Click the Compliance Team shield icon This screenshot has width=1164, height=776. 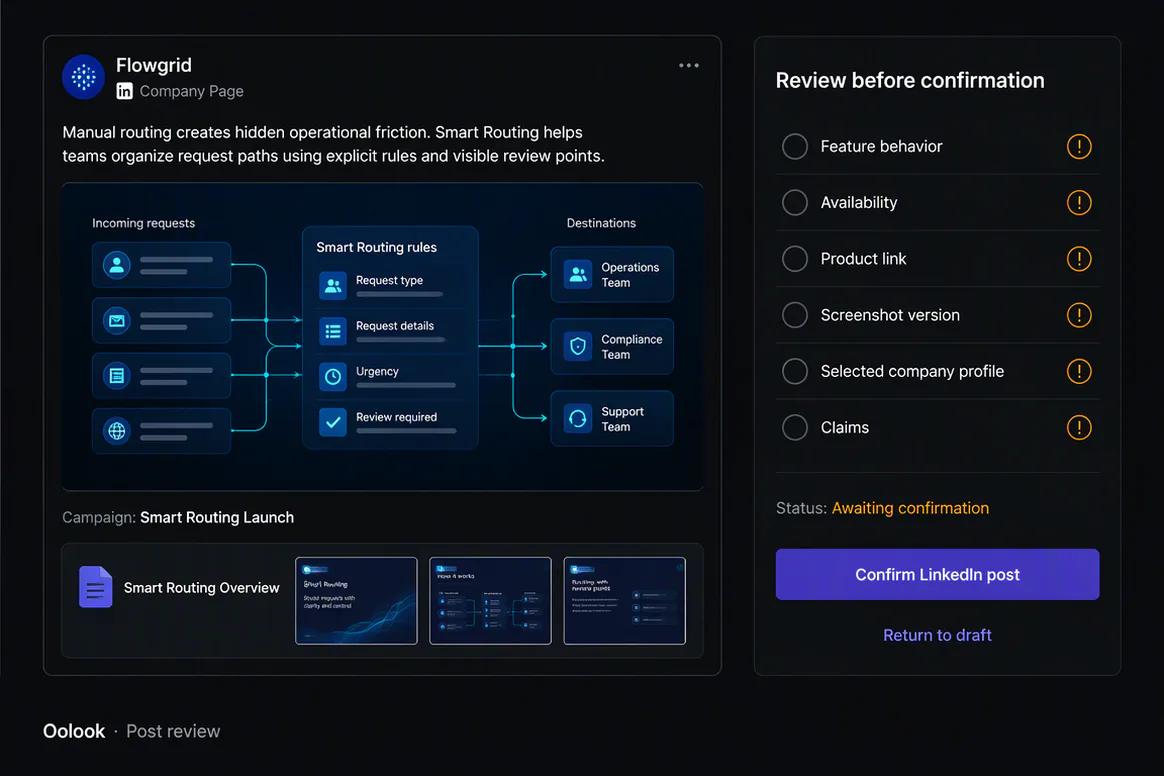[578, 346]
